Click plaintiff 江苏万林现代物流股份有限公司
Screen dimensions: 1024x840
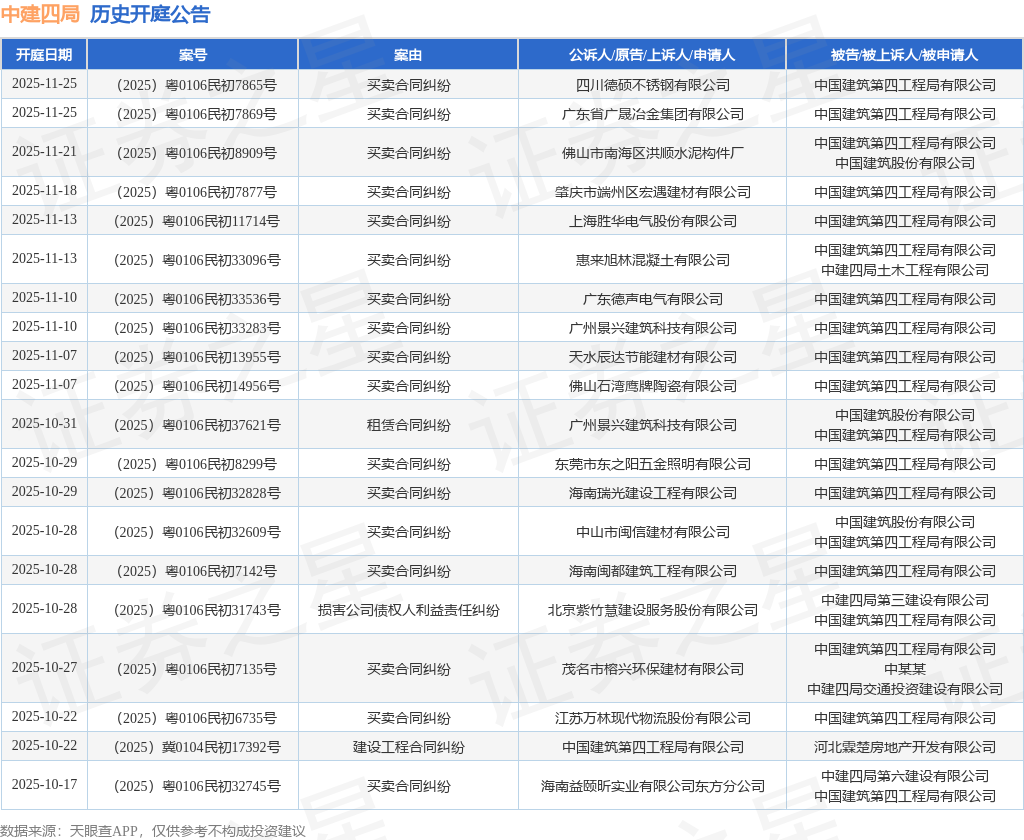click(x=652, y=718)
